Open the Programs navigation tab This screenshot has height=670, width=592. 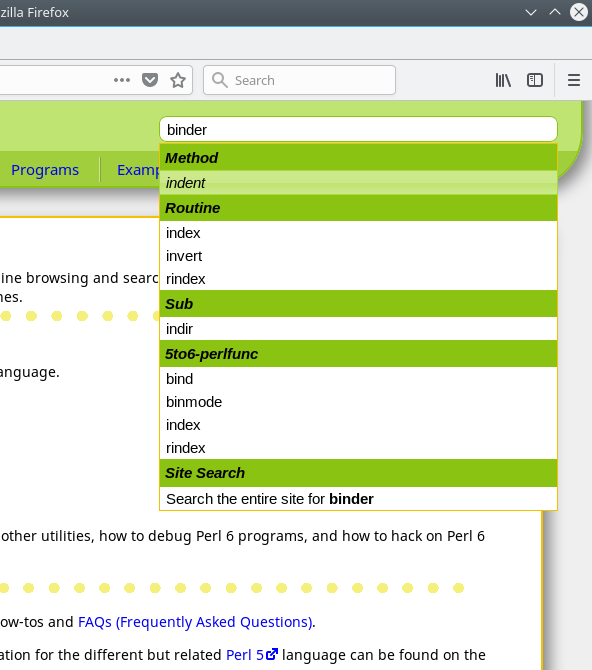click(x=45, y=170)
